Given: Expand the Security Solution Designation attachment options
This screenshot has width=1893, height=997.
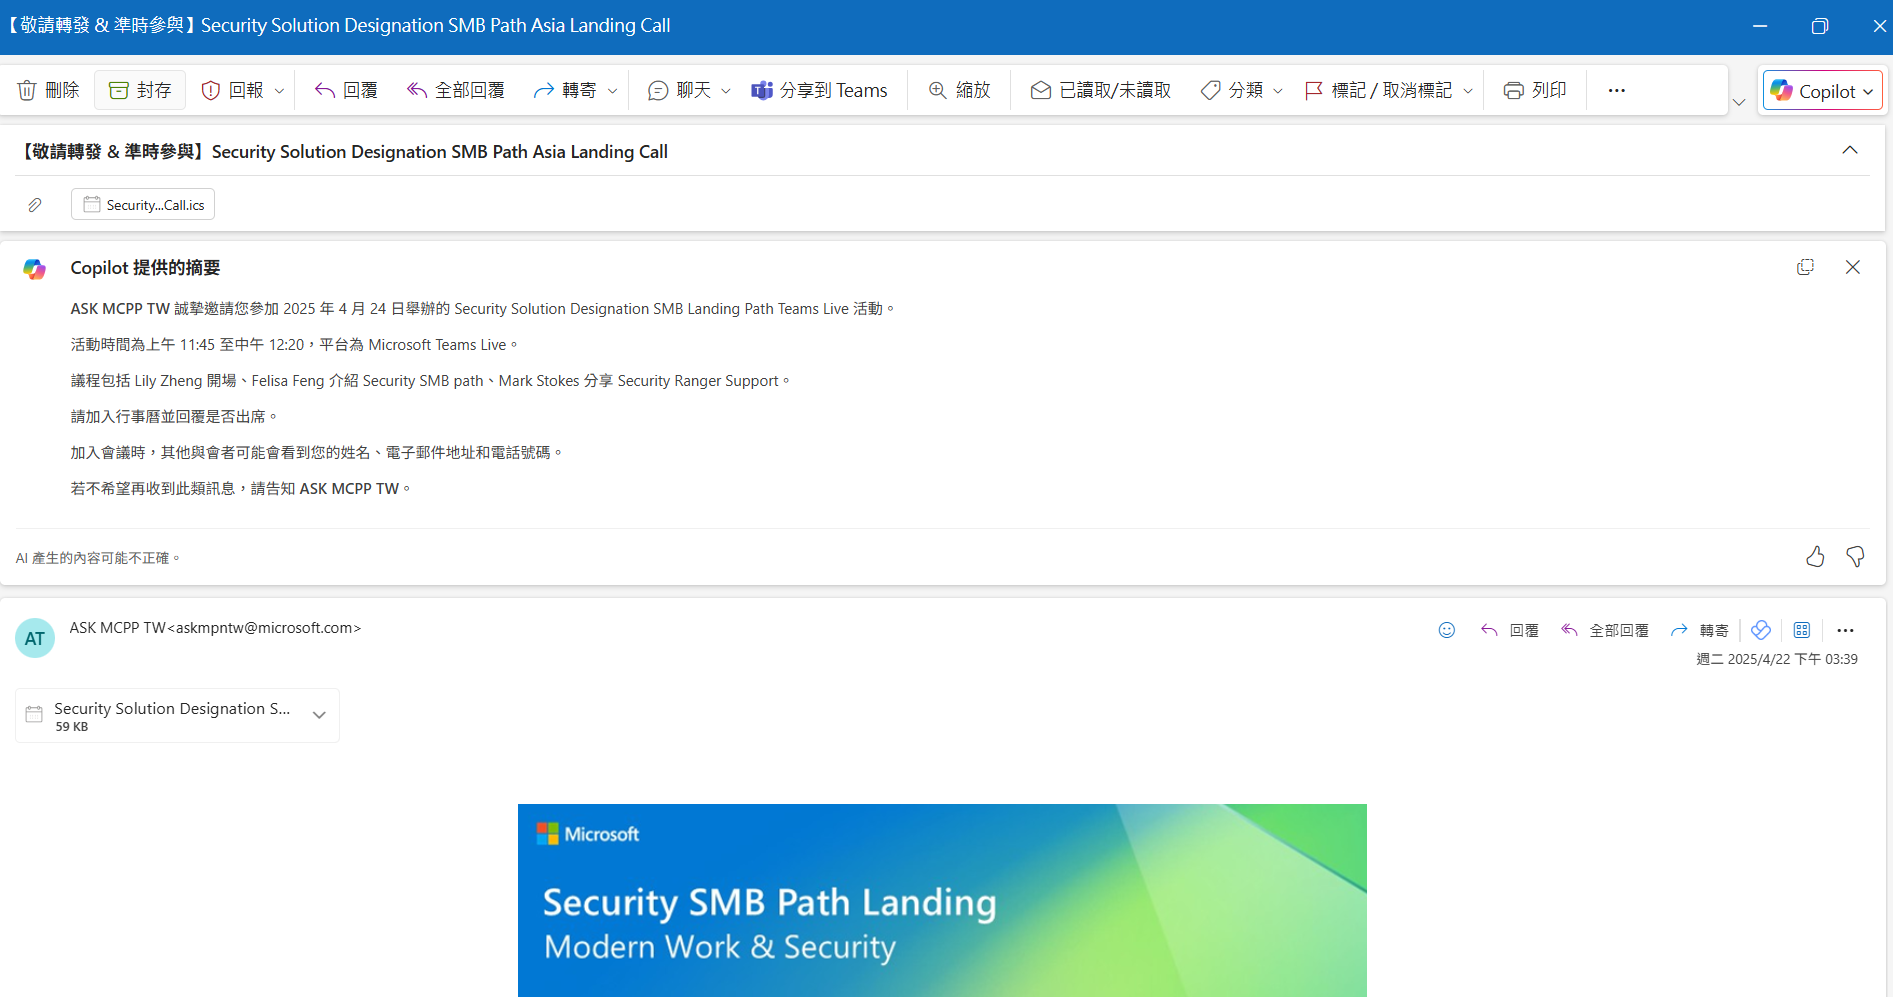Looking at the screenshot, I should 319,715.
